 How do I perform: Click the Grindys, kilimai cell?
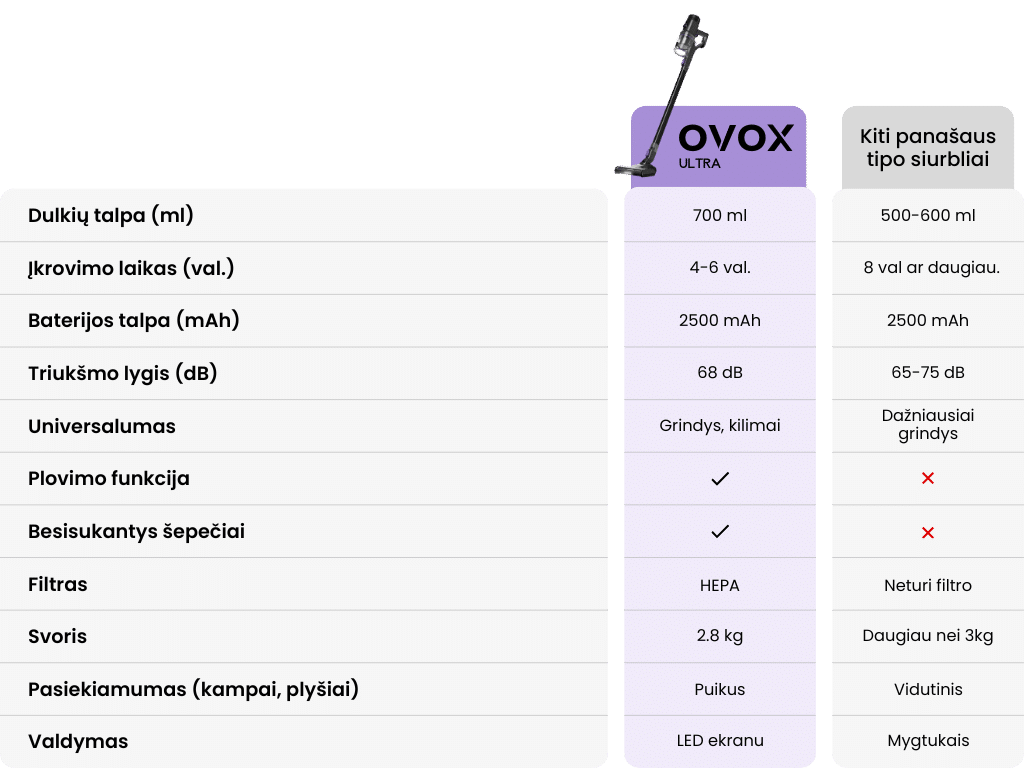click(x=719, y=426)
